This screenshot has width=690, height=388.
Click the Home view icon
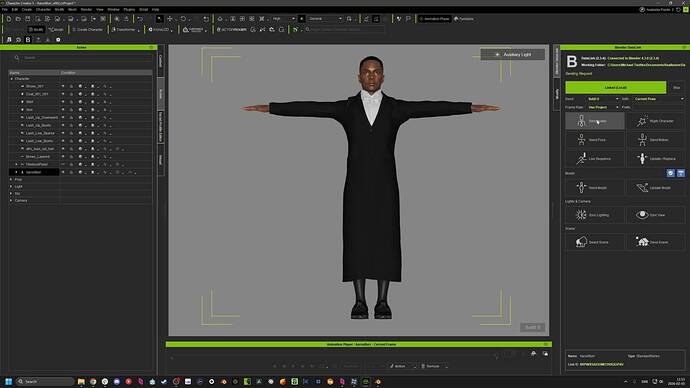[x=220, y=19]
